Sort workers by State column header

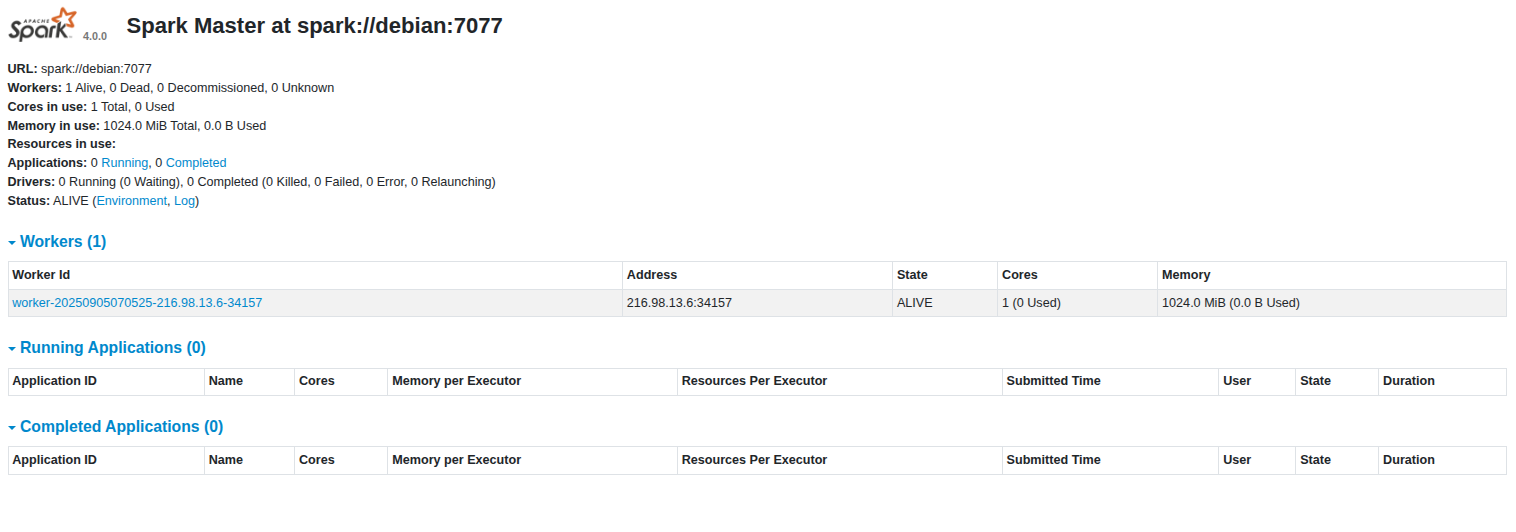point(912,275)
